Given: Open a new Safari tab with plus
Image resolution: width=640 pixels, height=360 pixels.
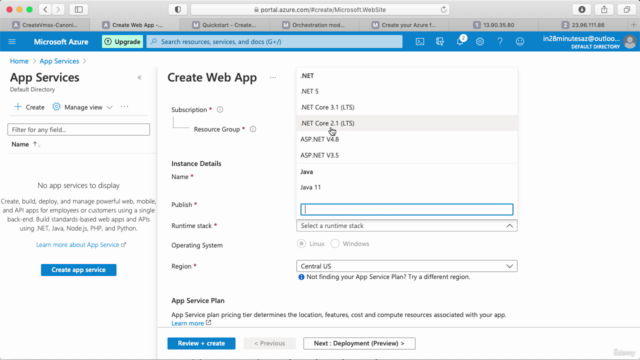Looking at the screenshot, I should point(633,25).
